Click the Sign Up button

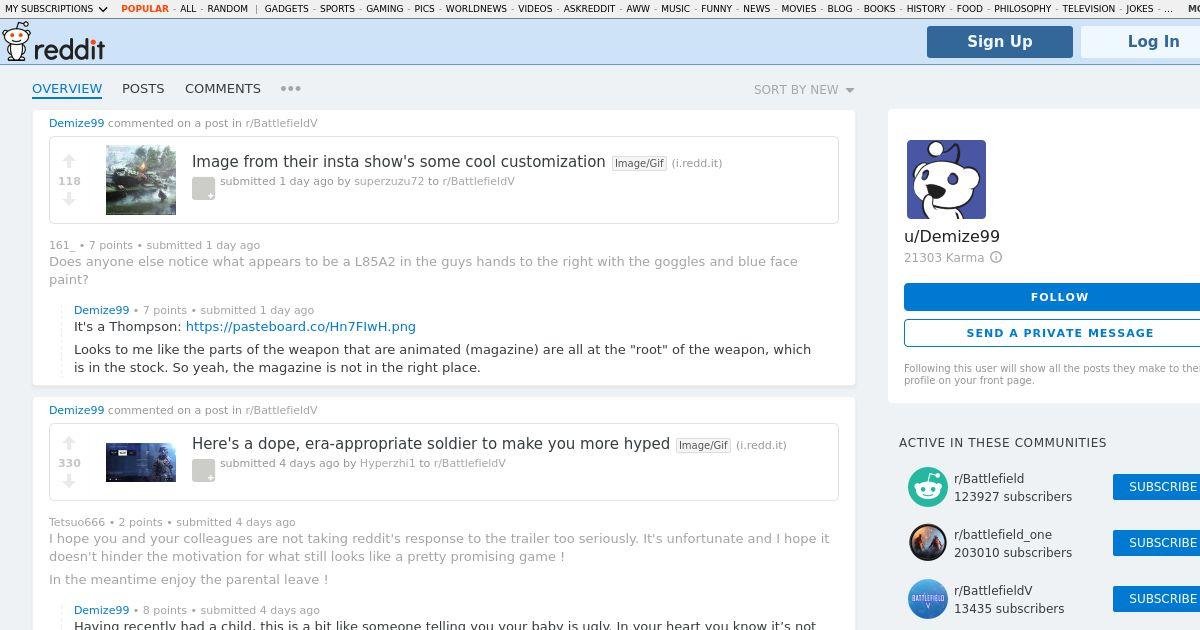1000,42
